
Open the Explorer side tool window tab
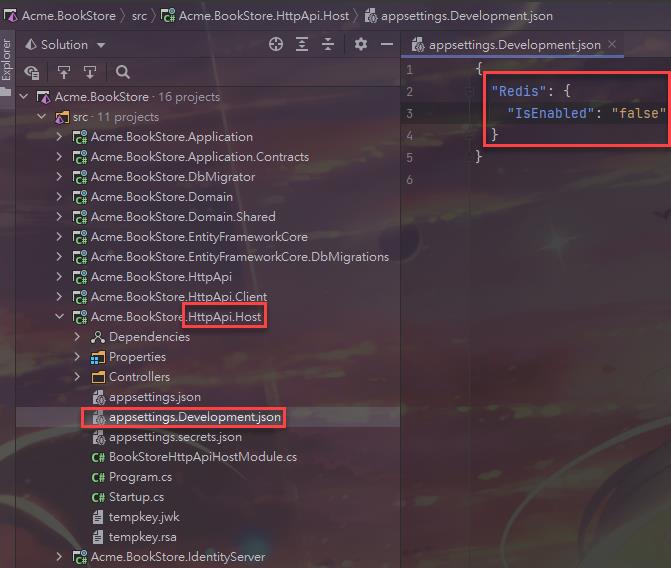click(x=7, y=62)
